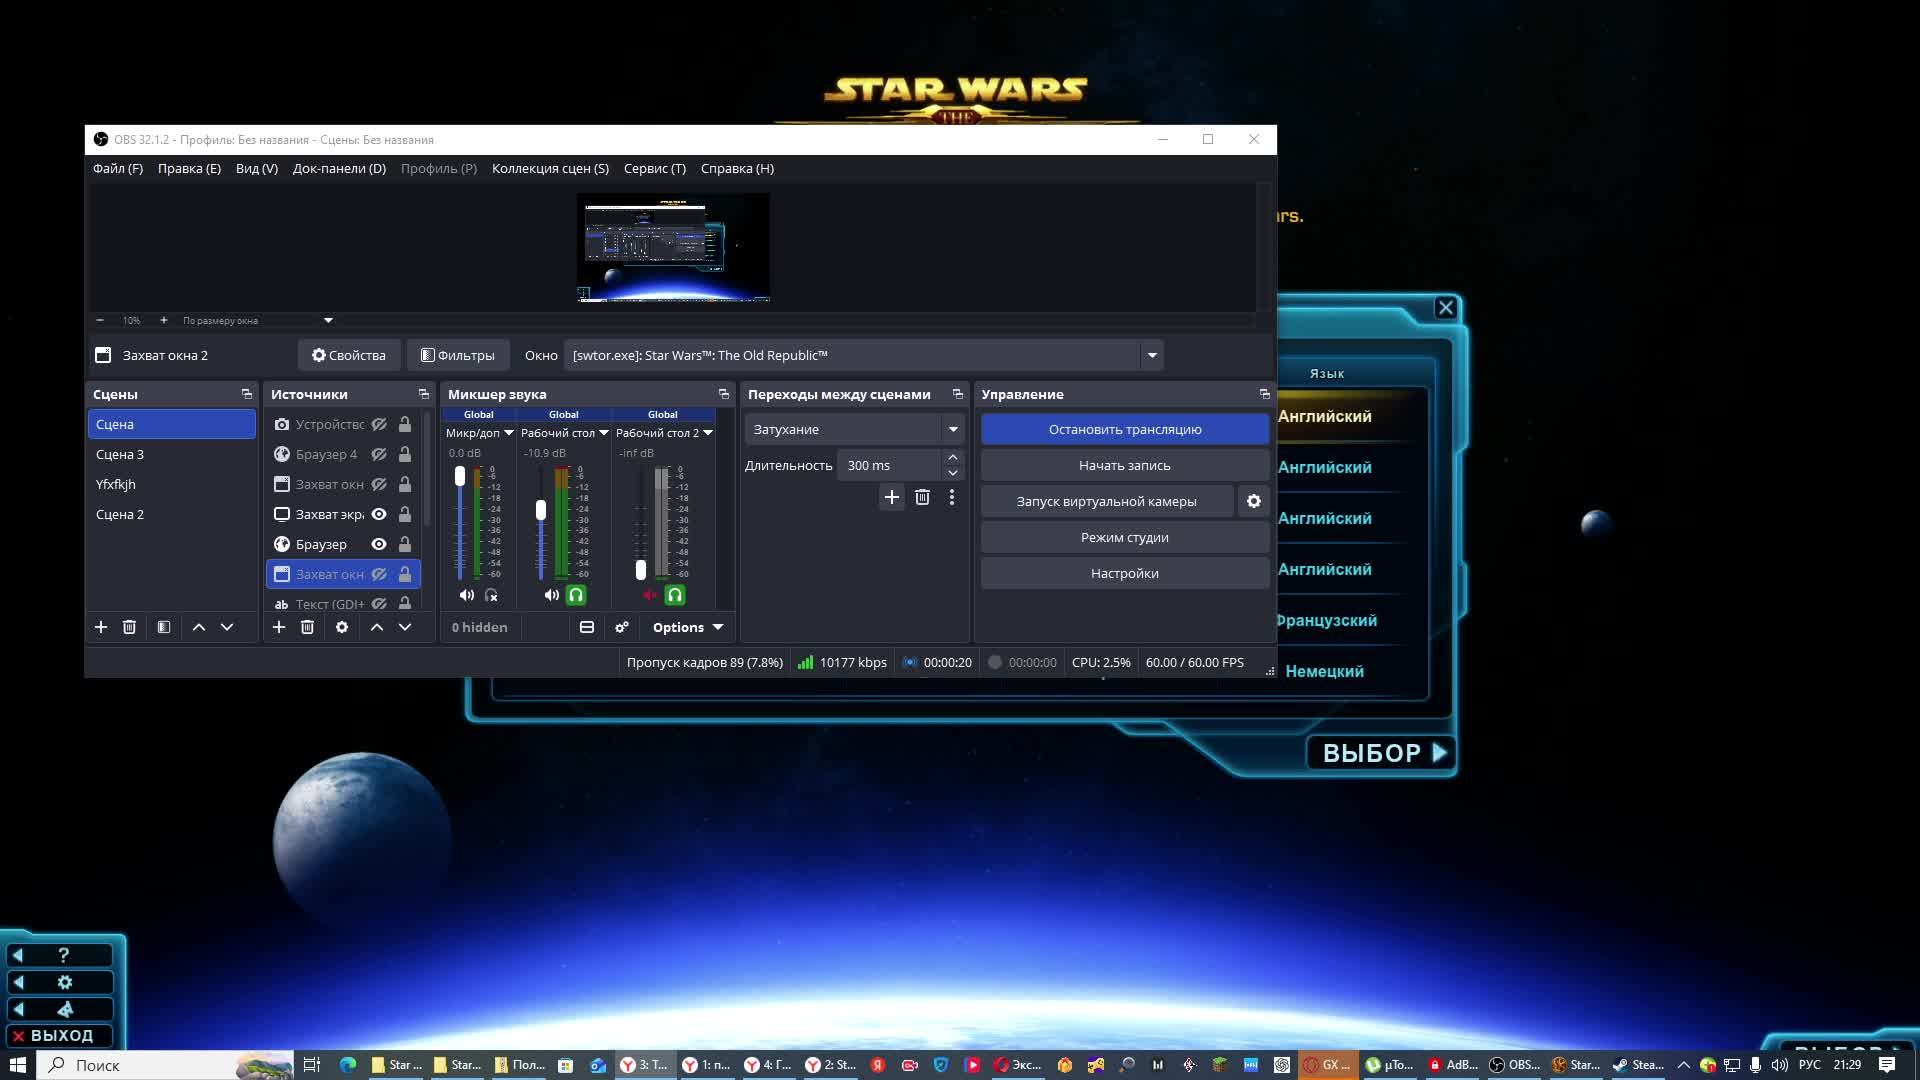1920x1080 pixels.
Task: Move scene down in Сцены panel
Action: [x=227, y=627]
